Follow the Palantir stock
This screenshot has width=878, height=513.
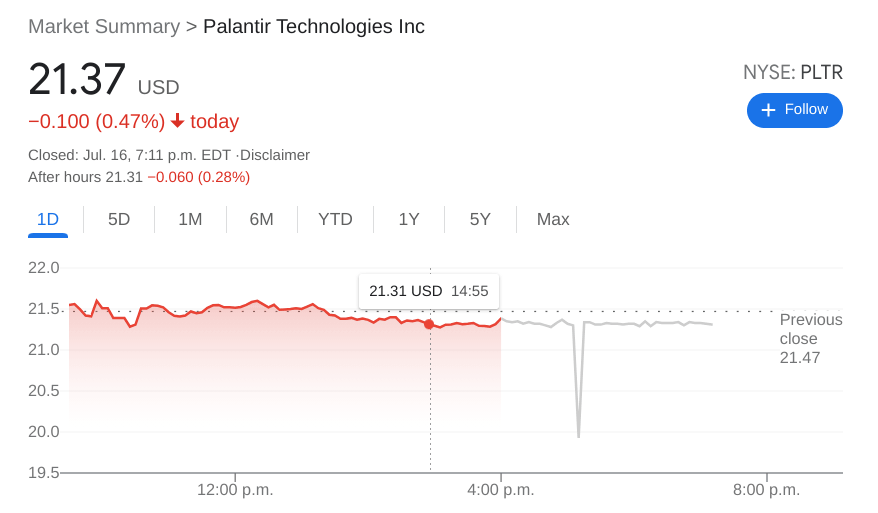(x=794, y=110)
